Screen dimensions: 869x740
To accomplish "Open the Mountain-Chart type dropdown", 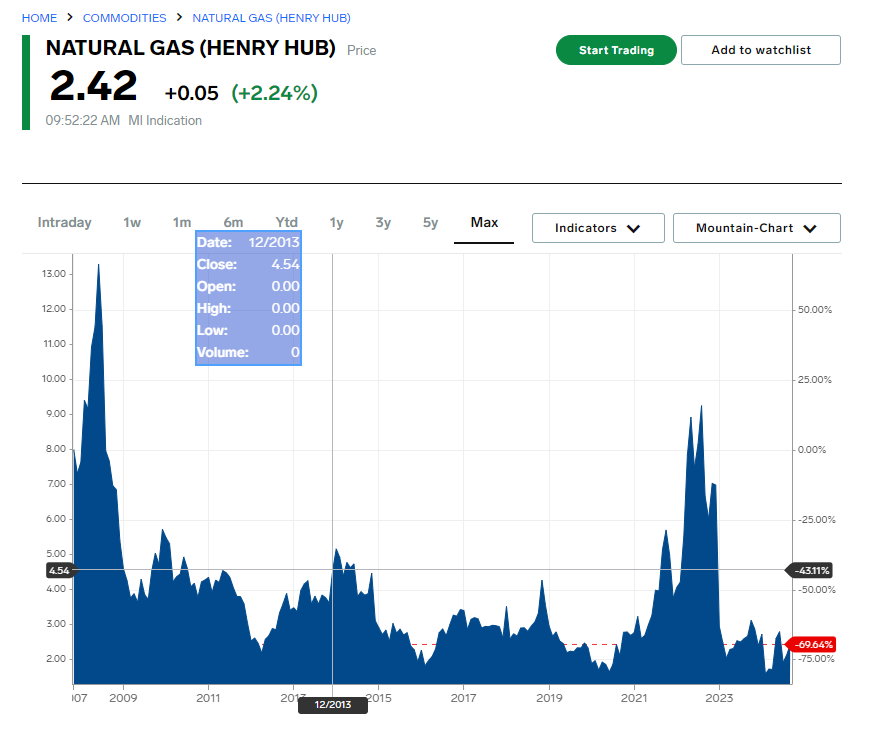I will pyautogui.click(x=756, y=228).
